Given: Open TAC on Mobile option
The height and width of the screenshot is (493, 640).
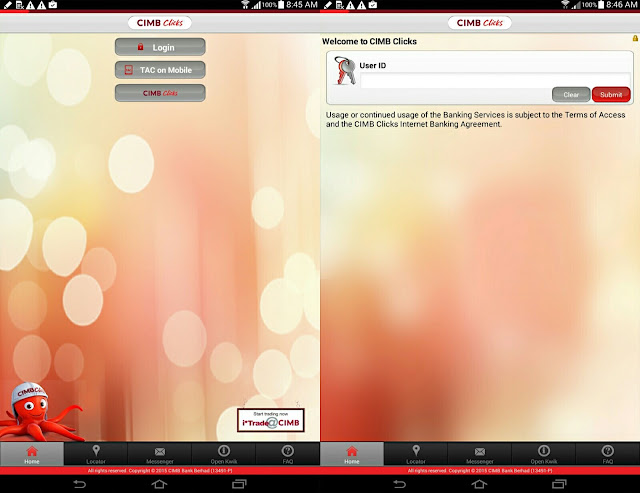Looking at the screenshot, I should (160, 70).
